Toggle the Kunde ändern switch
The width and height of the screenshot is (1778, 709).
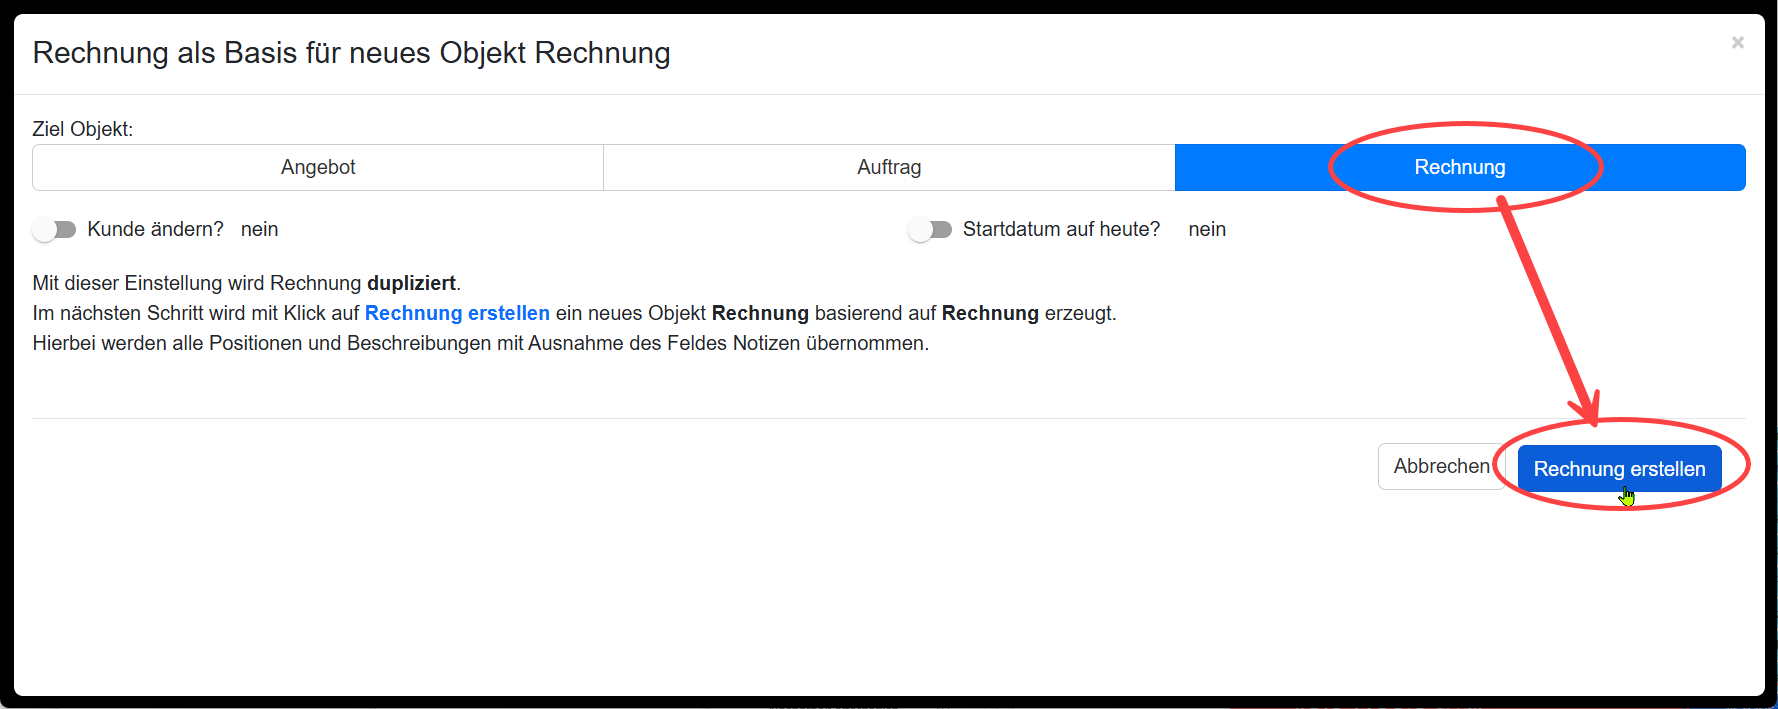pyautogui.click(x=54, y=230)
